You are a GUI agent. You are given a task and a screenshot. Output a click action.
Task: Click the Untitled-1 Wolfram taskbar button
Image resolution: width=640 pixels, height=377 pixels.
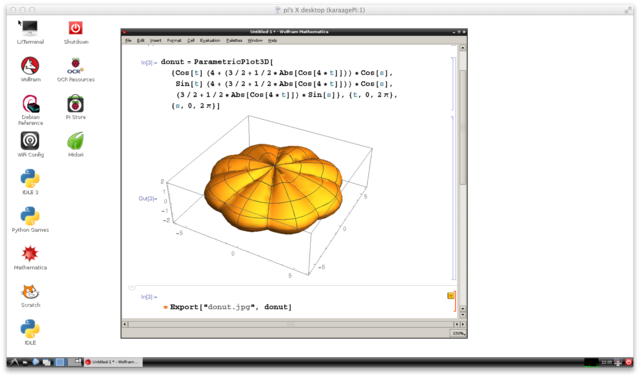113,362
